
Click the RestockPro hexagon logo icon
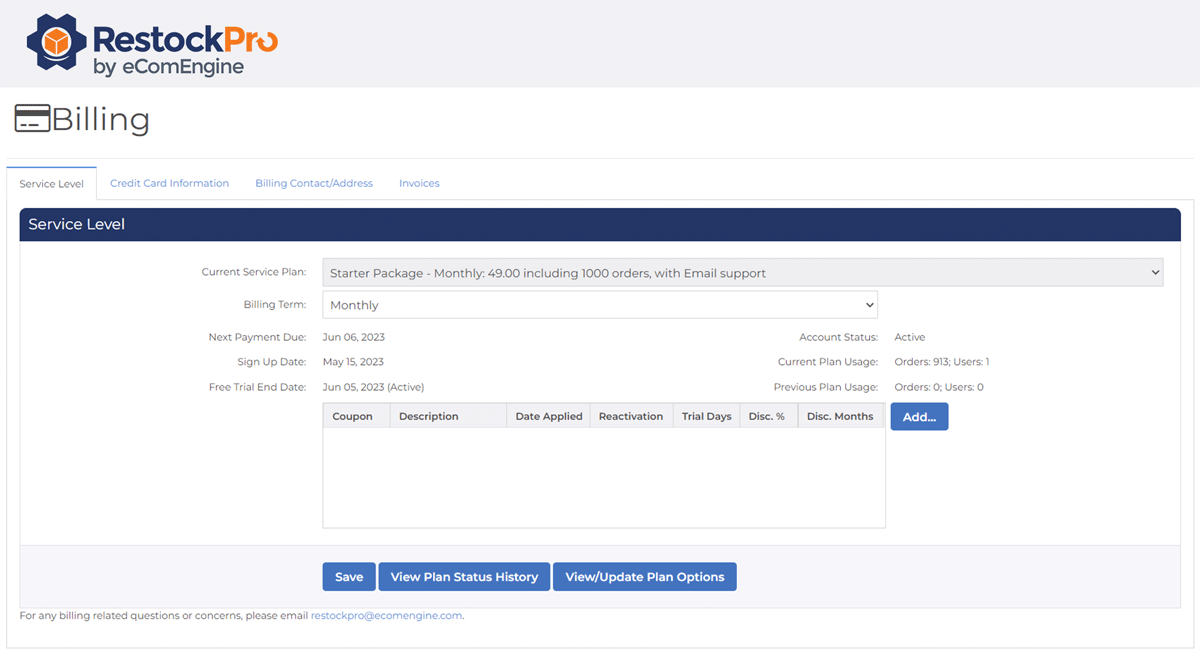[x=57, y=43]
